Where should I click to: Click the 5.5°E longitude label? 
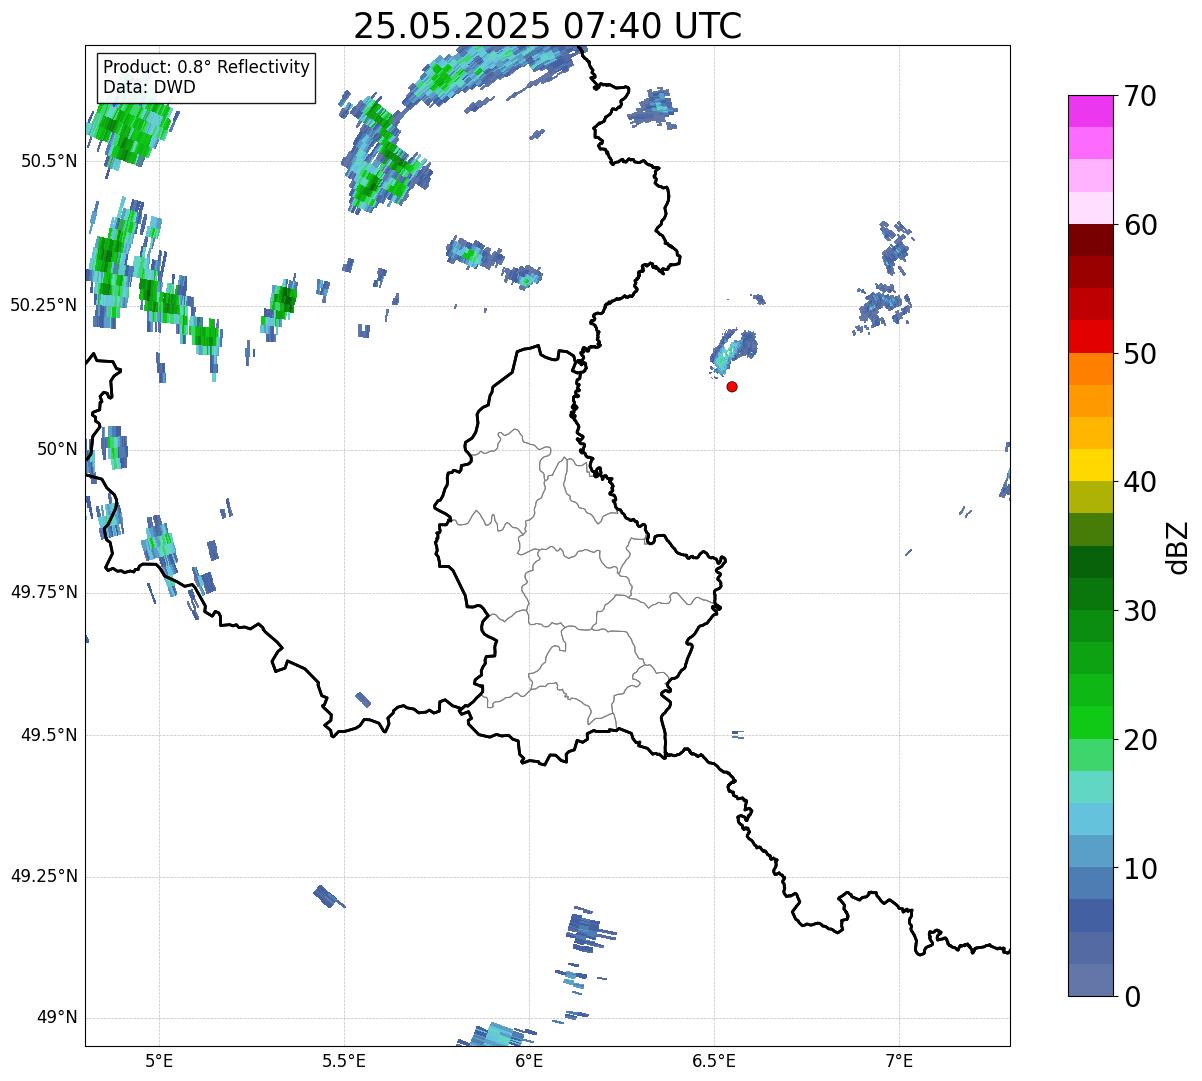coord(344,1060)
